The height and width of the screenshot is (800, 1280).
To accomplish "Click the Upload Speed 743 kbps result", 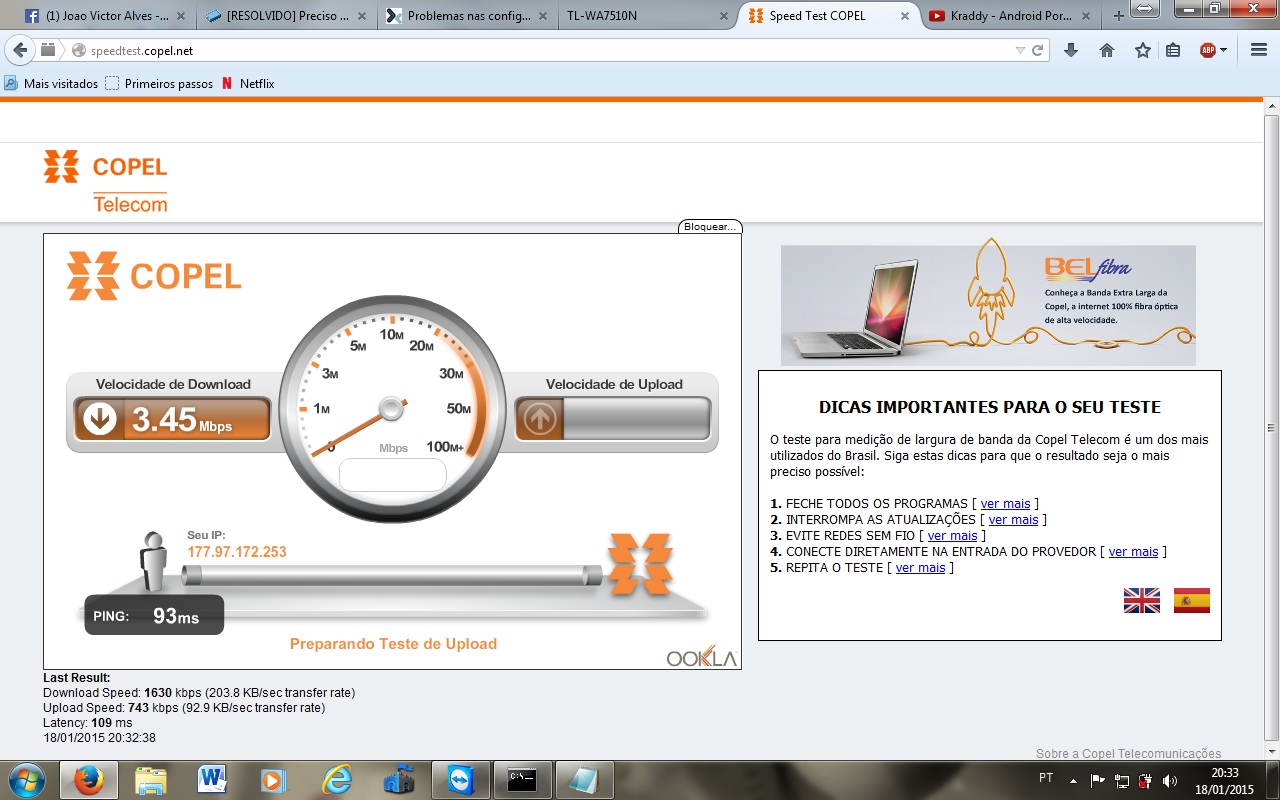I will (184, 708).
